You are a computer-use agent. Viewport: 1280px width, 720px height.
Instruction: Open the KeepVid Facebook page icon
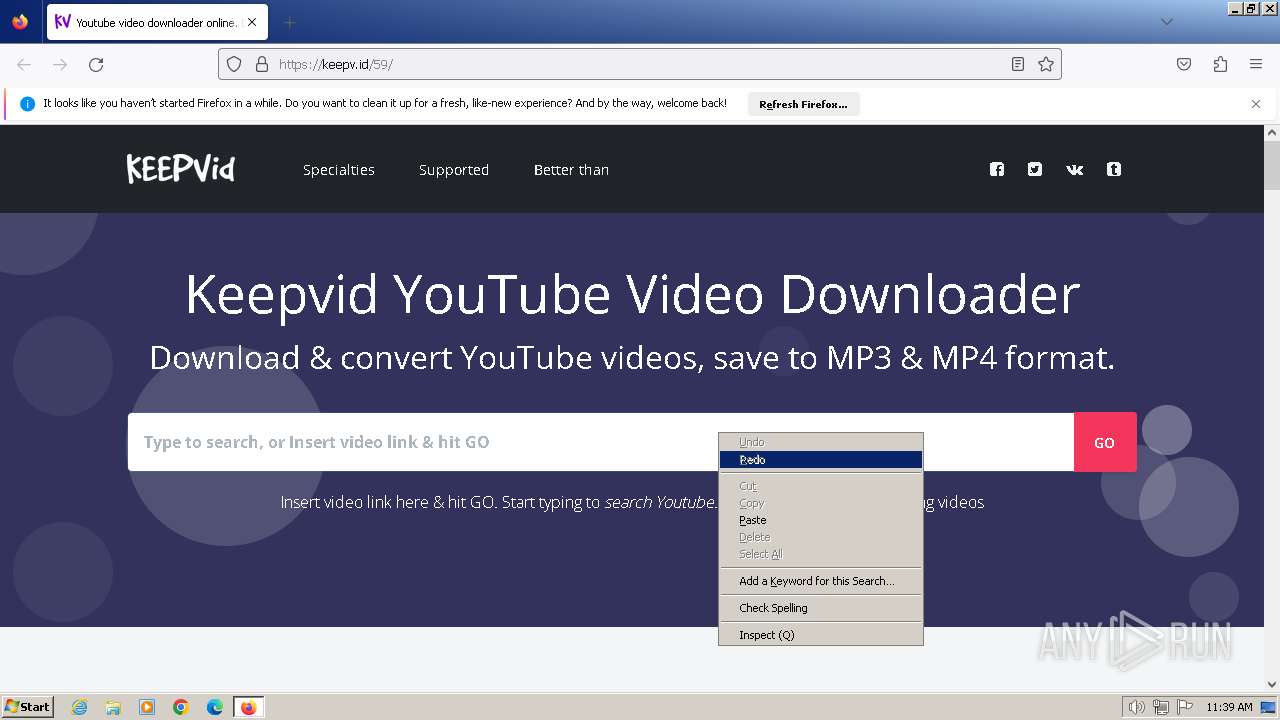point(997,169)
